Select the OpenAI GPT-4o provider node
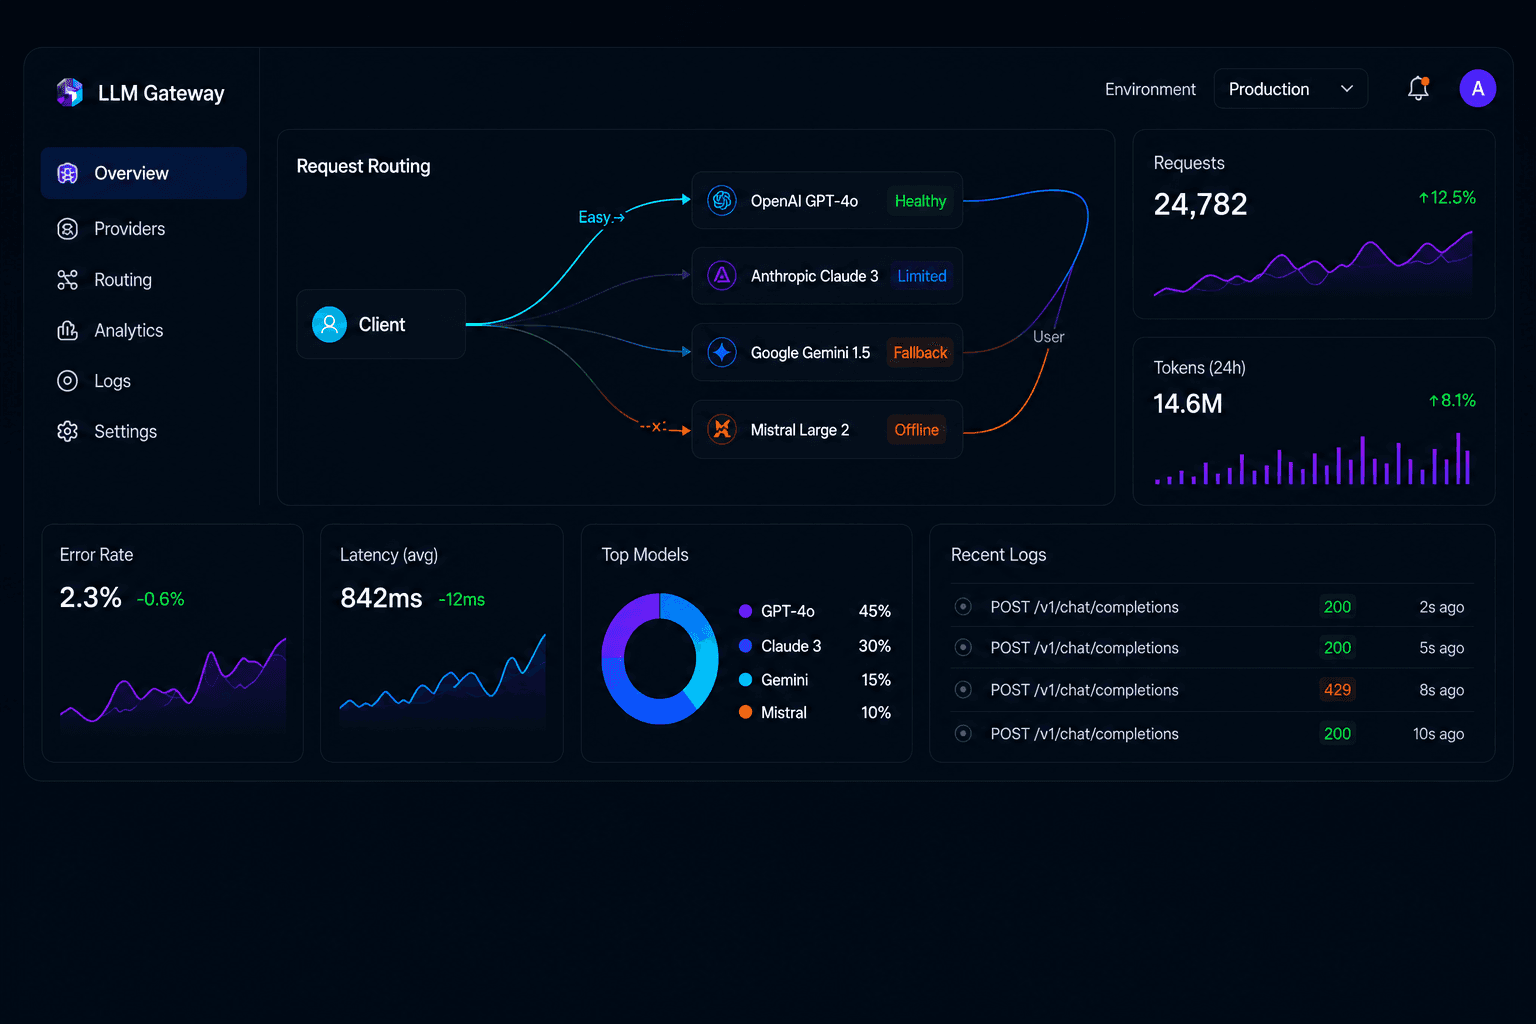 pos(827,201)
